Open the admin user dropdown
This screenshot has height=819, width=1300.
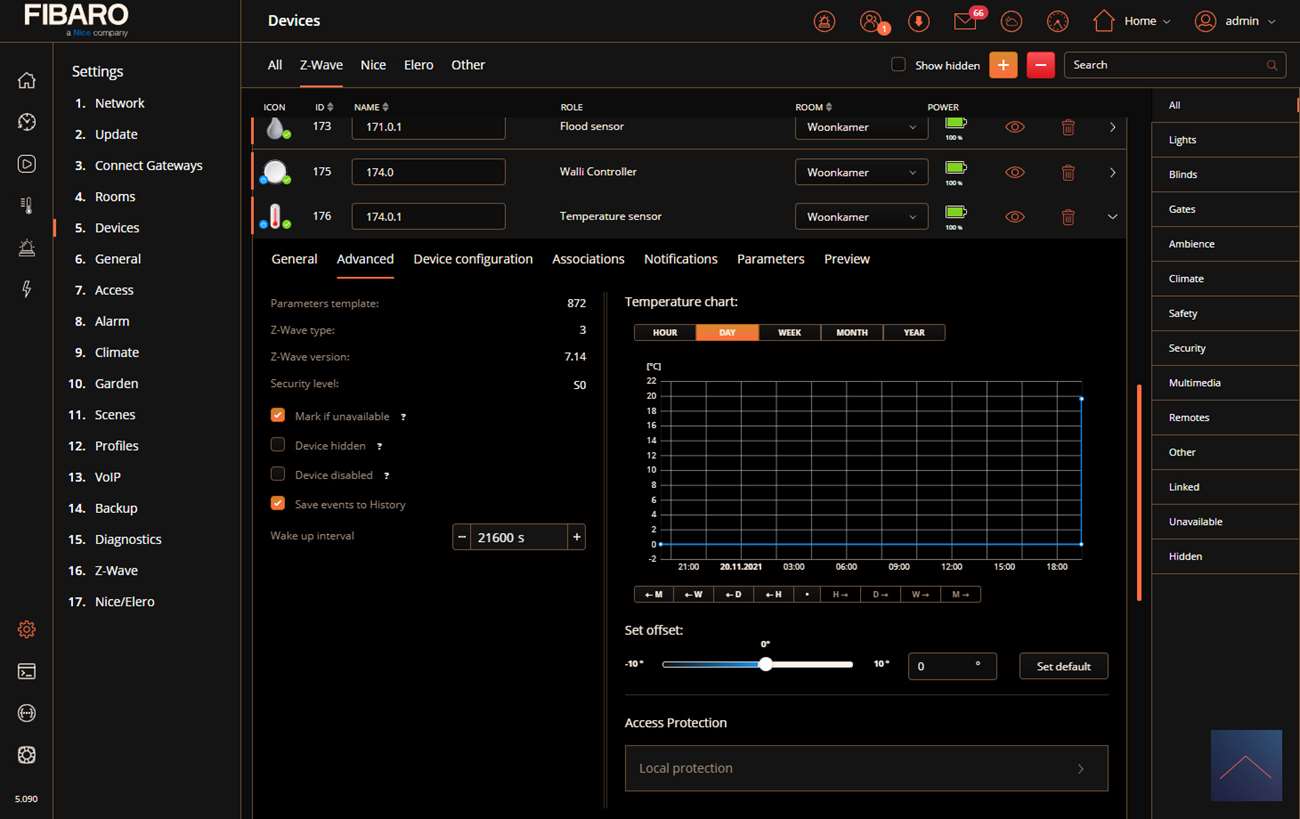1236,21
